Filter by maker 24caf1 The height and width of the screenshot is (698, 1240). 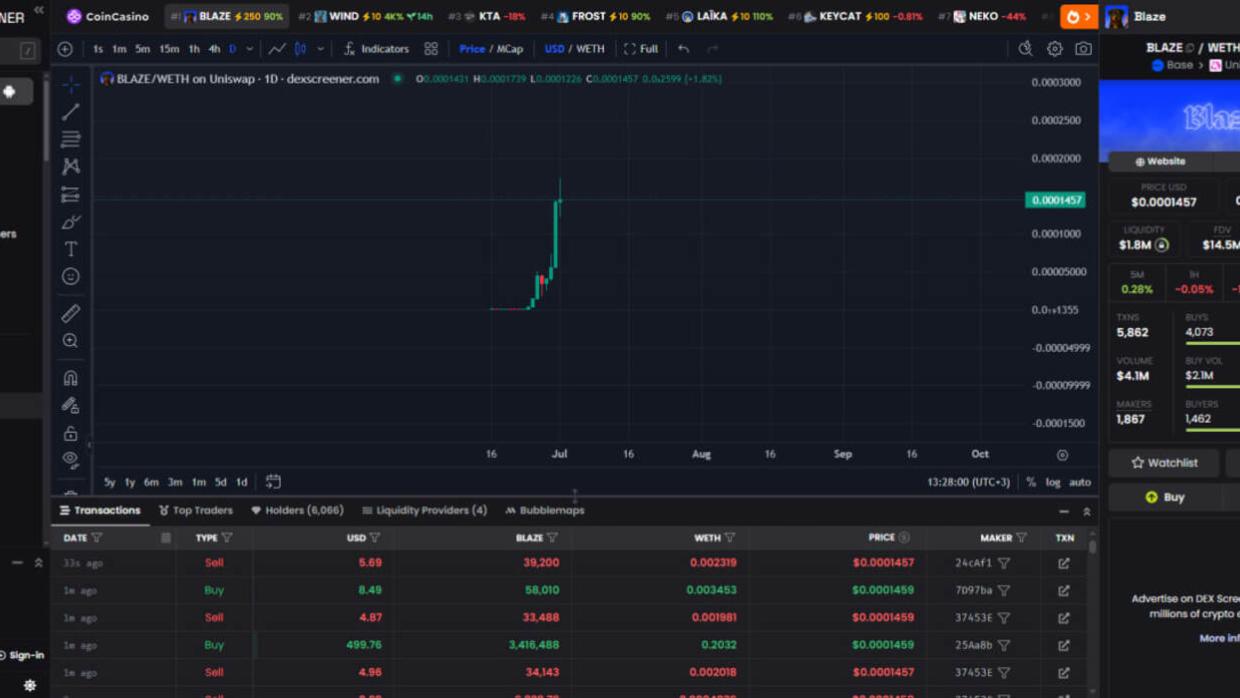pos(1004,563)
